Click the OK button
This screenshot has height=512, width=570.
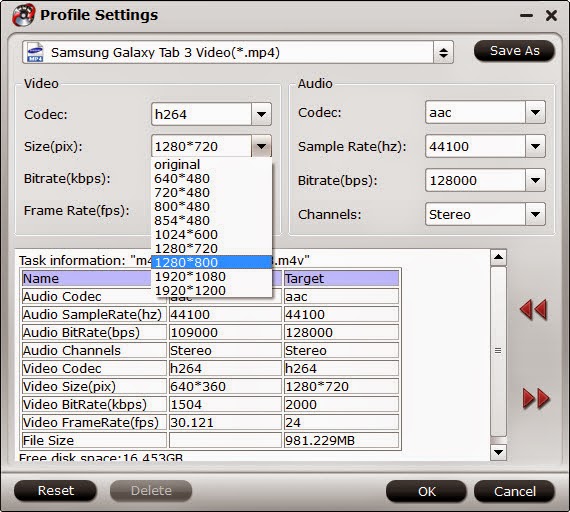click(x=426, y=491)
